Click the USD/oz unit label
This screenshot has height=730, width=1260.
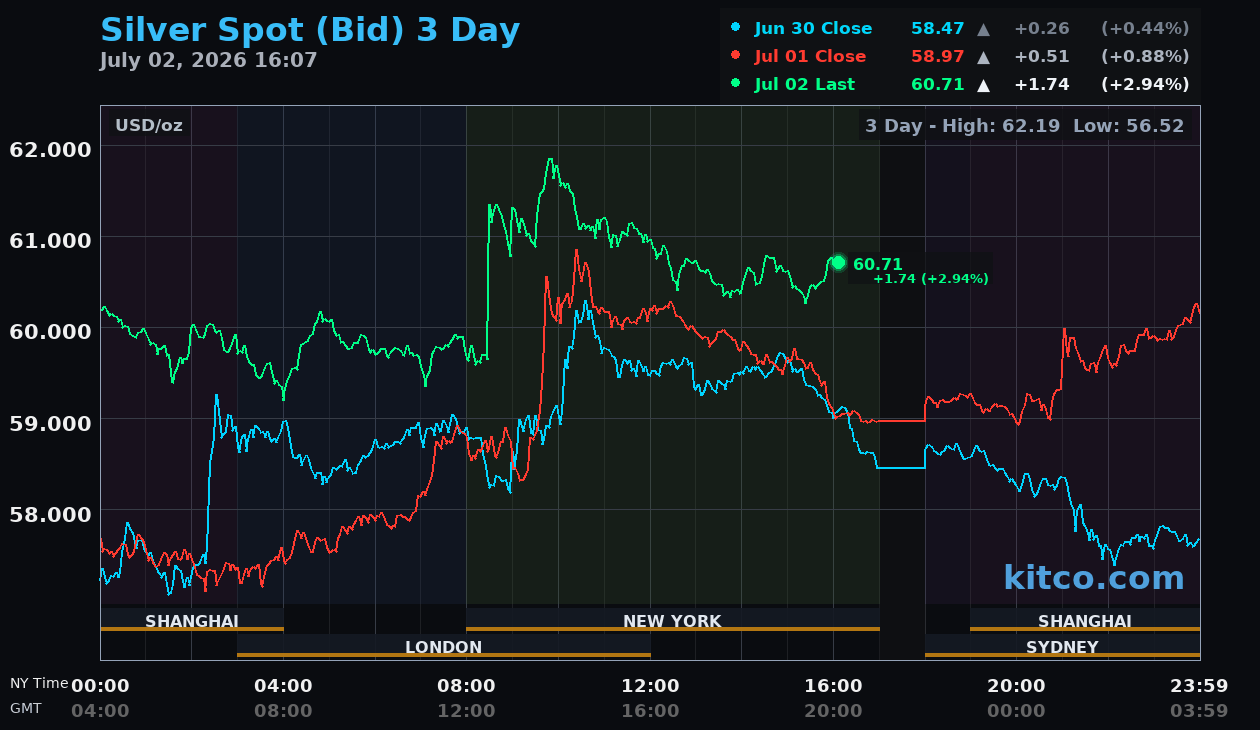149,126
